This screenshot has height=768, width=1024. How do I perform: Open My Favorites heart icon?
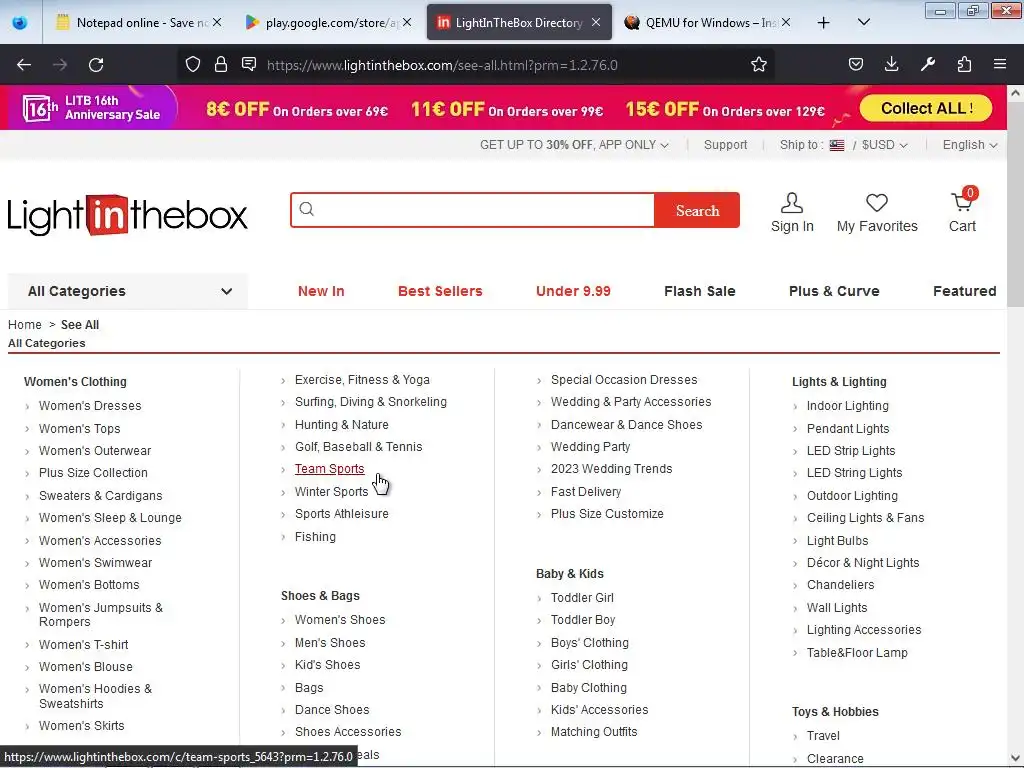876,202
